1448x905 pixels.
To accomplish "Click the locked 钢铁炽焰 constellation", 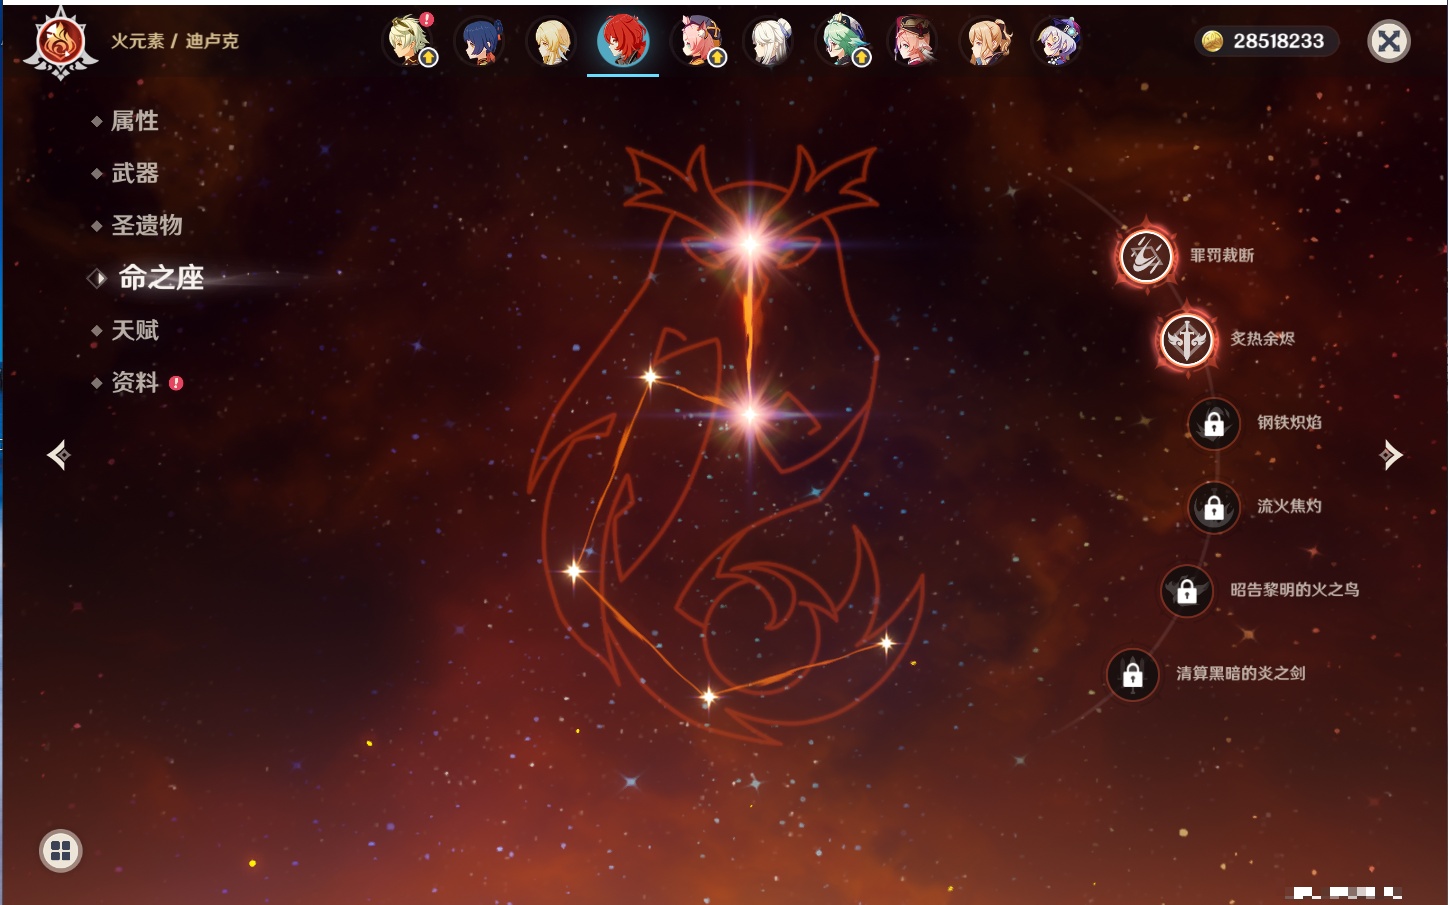I will (x=1214, y=424).
